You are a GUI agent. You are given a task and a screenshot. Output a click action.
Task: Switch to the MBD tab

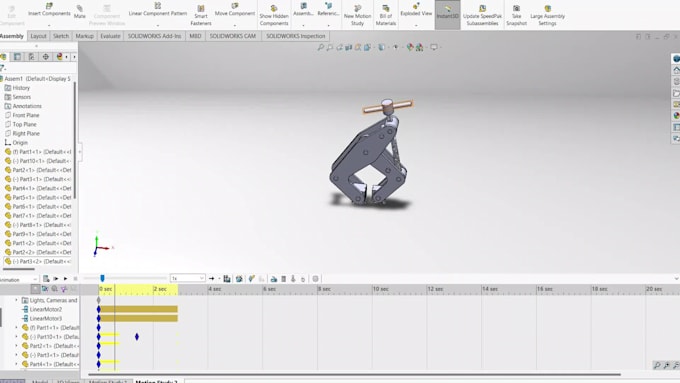[195, 36]
